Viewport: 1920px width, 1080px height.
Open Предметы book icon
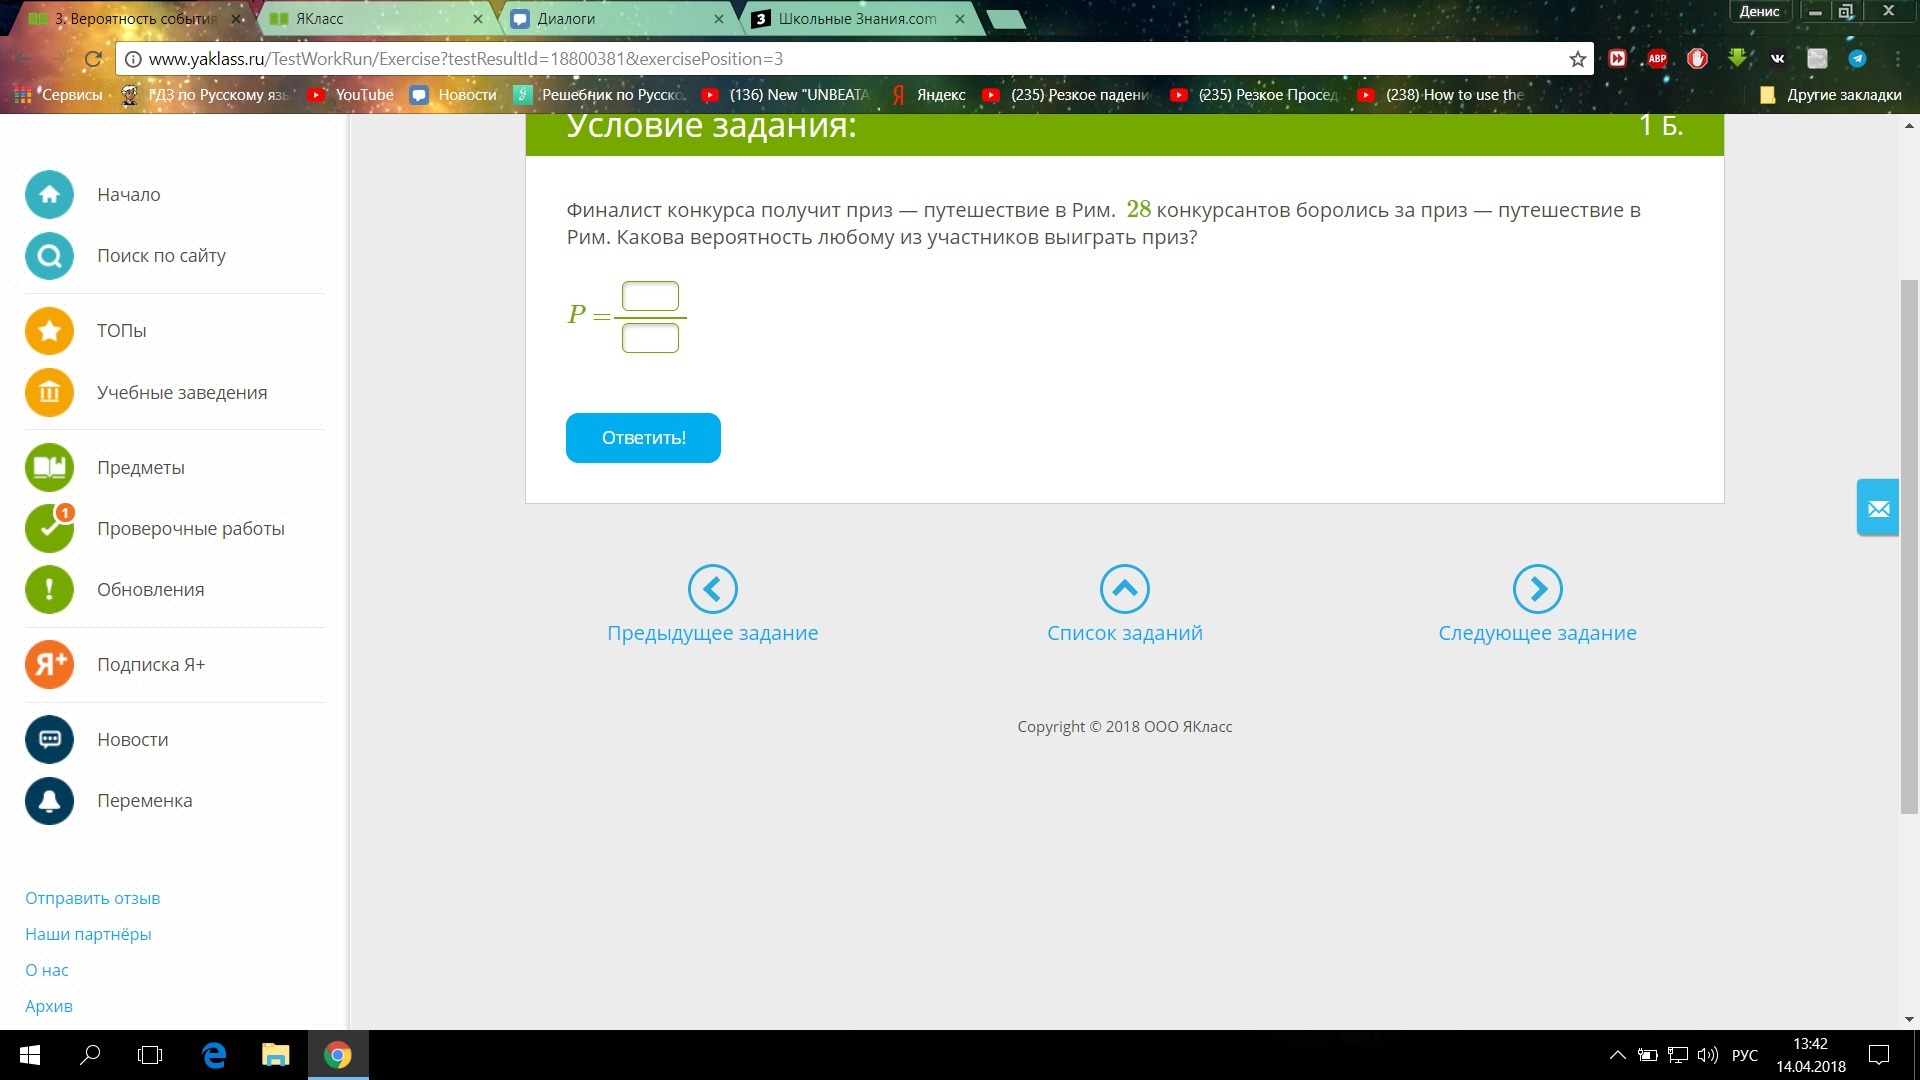click(49, 468)
